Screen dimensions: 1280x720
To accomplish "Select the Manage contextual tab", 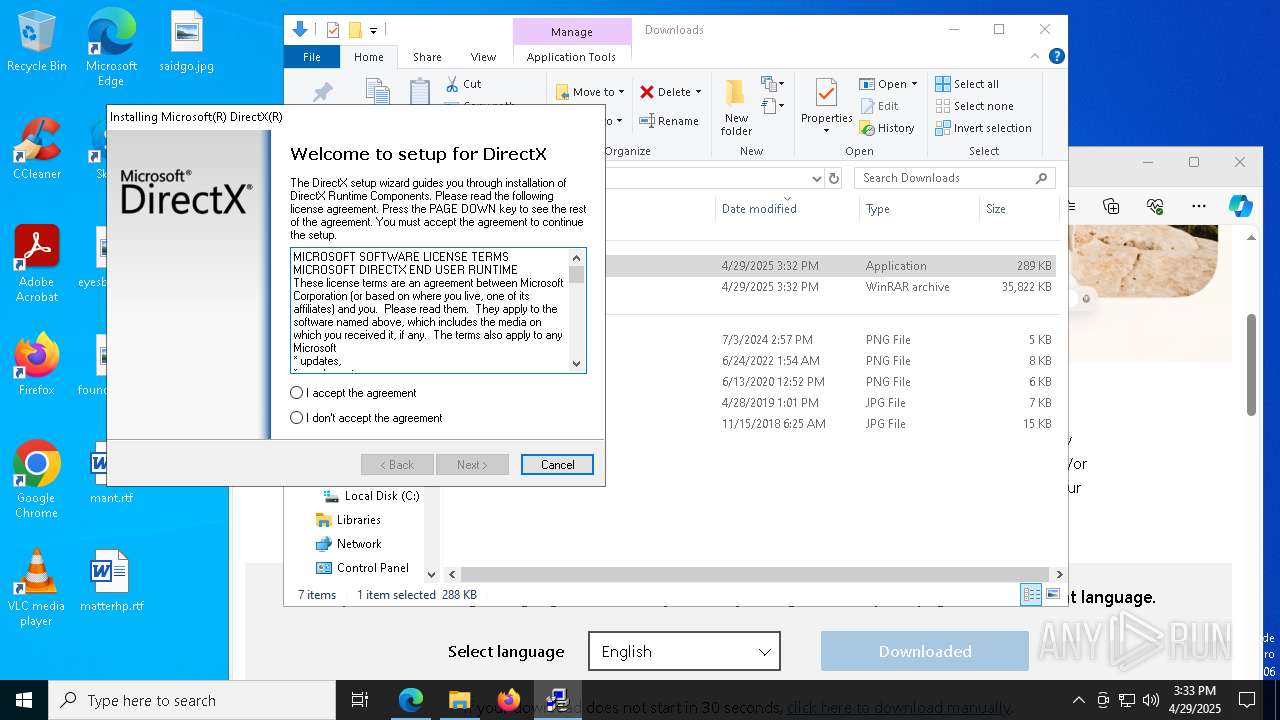I will 571,32.
